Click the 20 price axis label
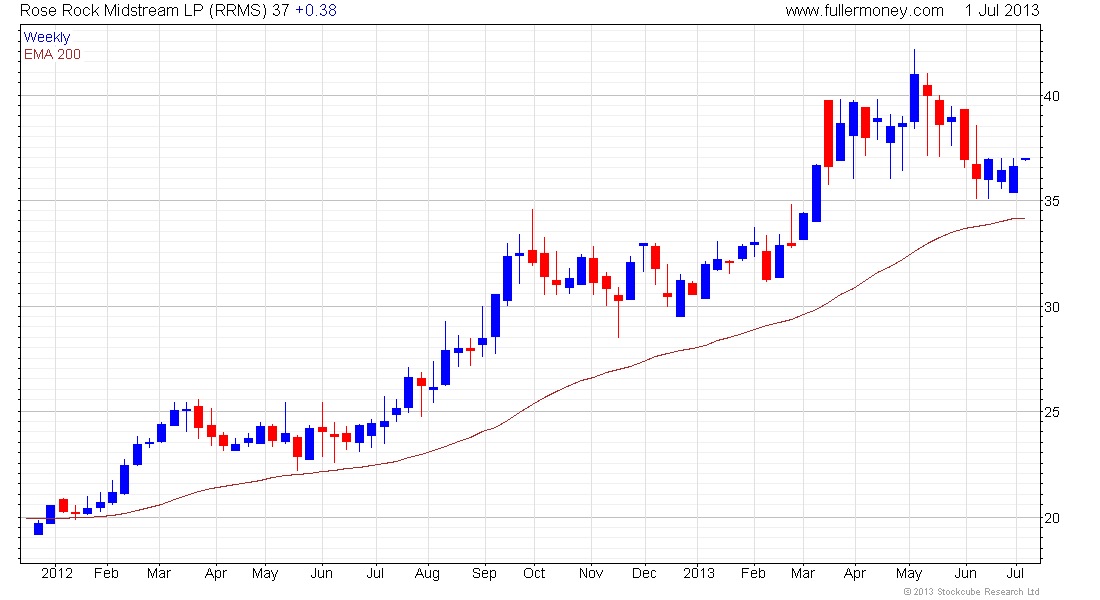The image size is (1100, 600). coord(1052,518)
